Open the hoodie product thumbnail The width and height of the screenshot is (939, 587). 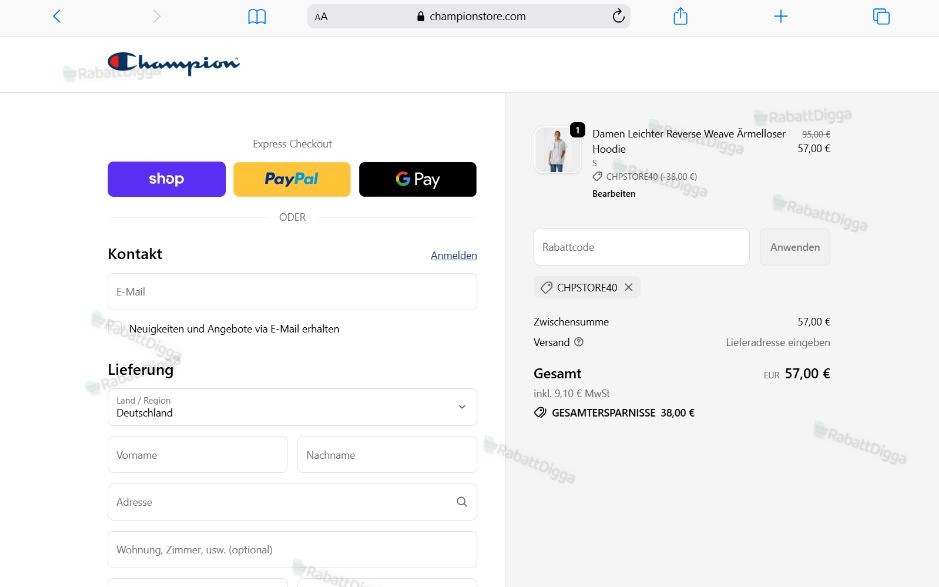557,150
